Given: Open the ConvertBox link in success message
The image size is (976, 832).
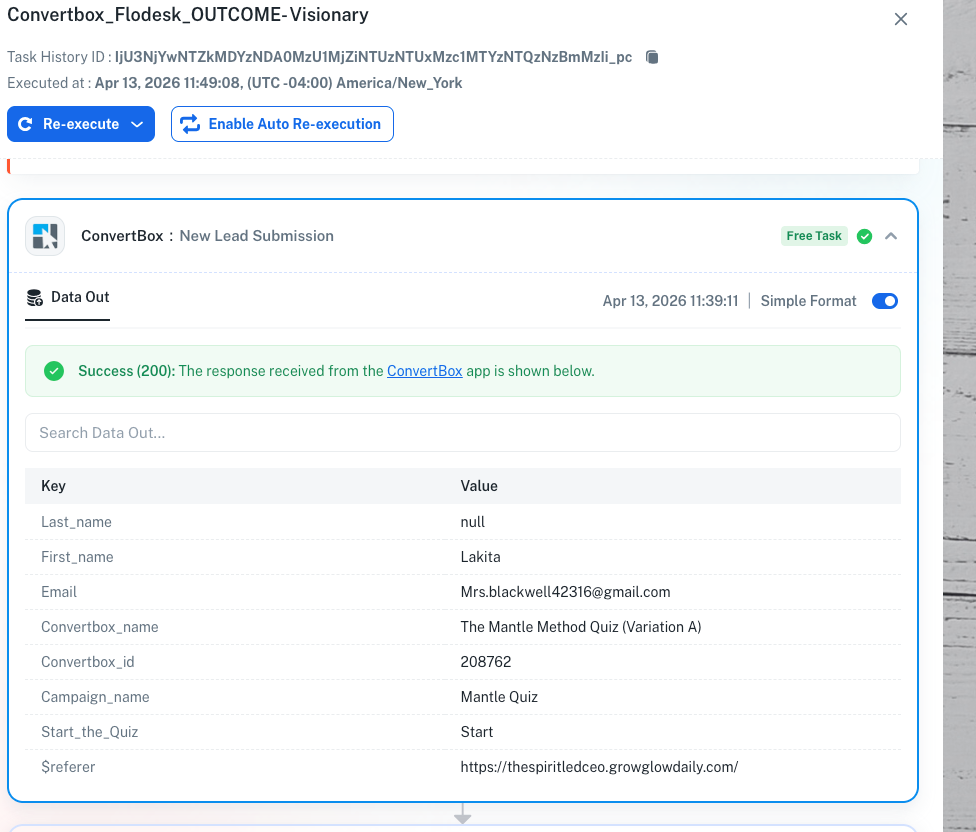Looking at the screenshot, I should [x=424, y=371].
